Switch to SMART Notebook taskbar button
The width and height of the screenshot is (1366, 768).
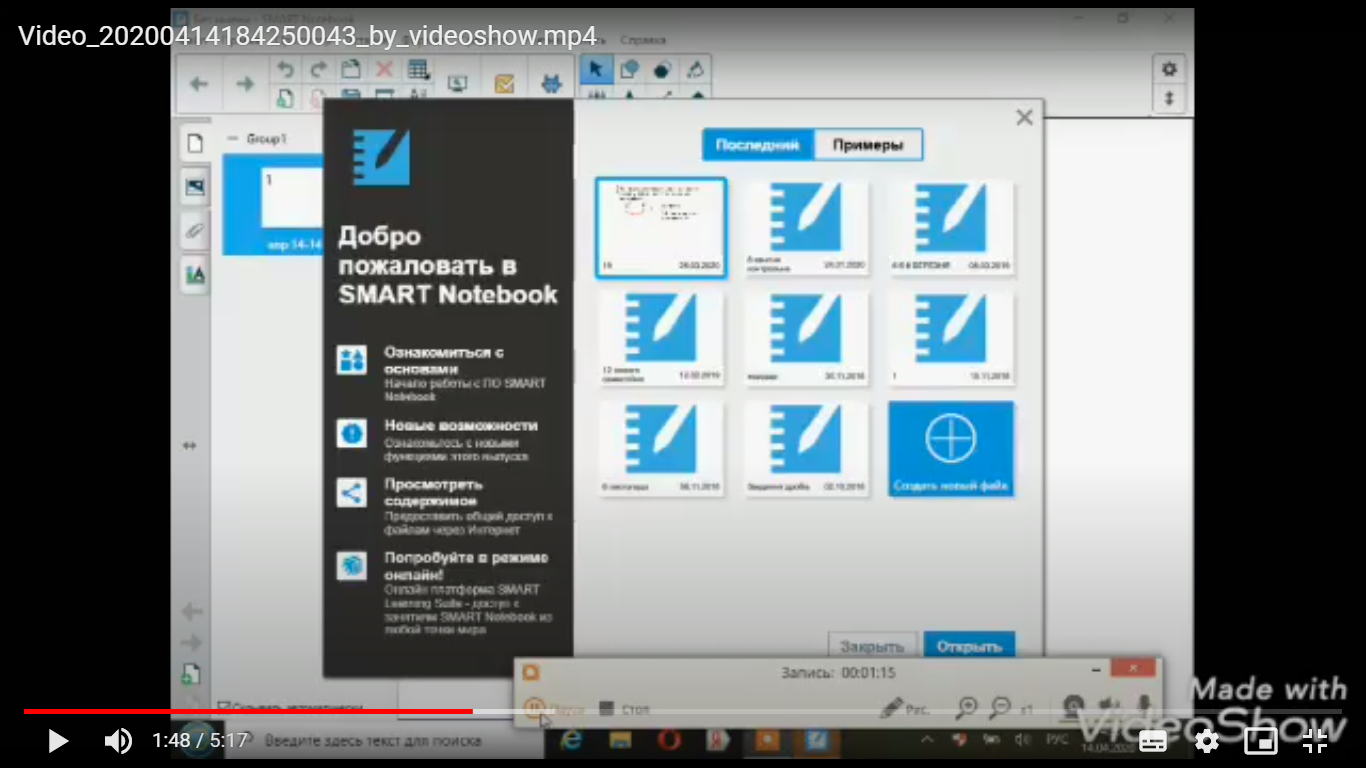click(816, 741)
